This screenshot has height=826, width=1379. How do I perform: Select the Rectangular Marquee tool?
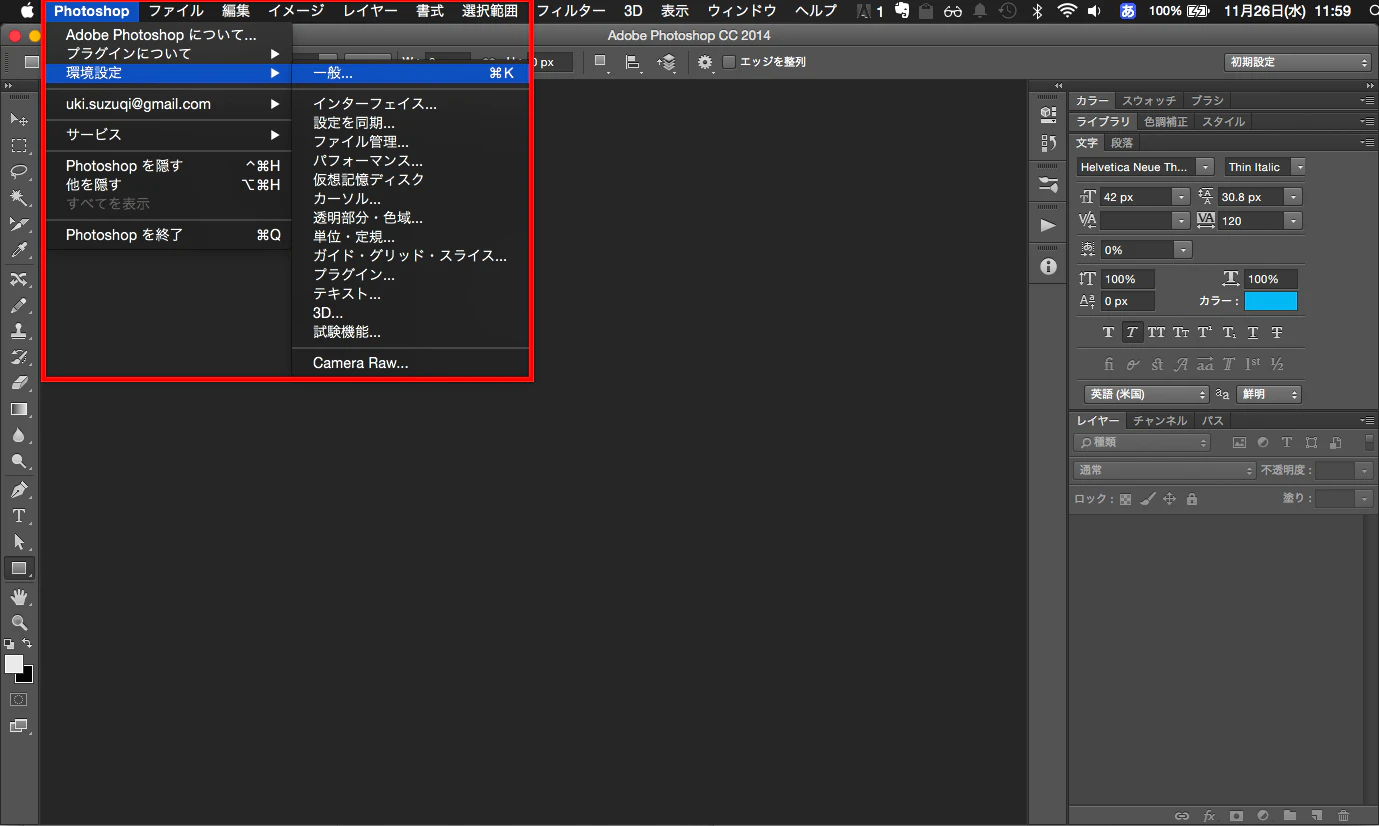[18, 146]
